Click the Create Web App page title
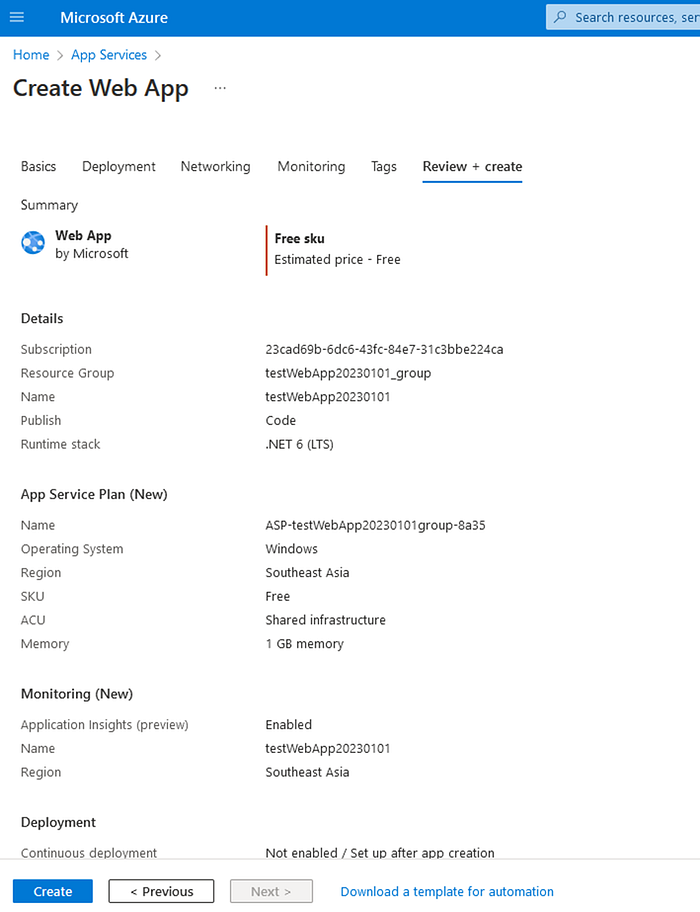This screenshot has height=912, width=700. point(101,88)
